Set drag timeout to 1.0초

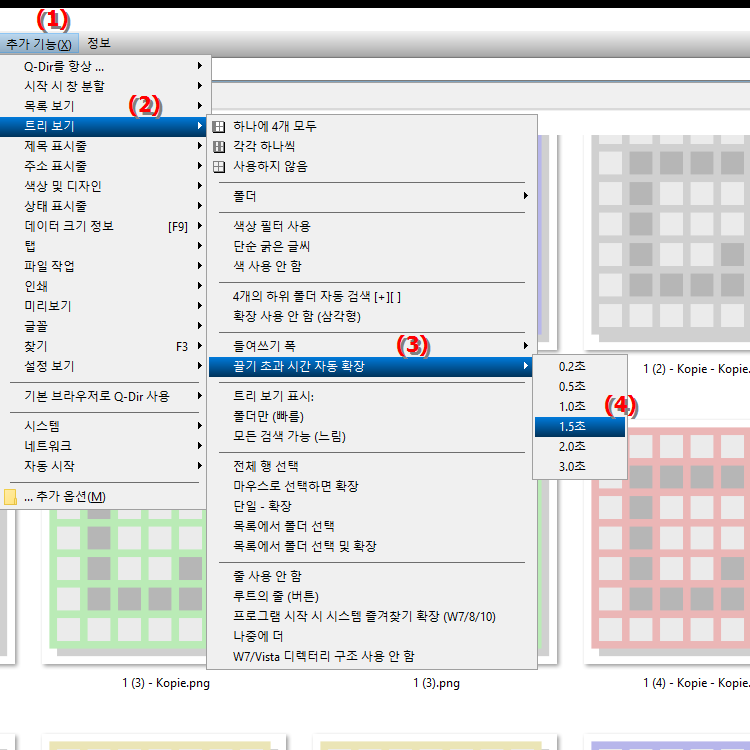pos(580,407)
